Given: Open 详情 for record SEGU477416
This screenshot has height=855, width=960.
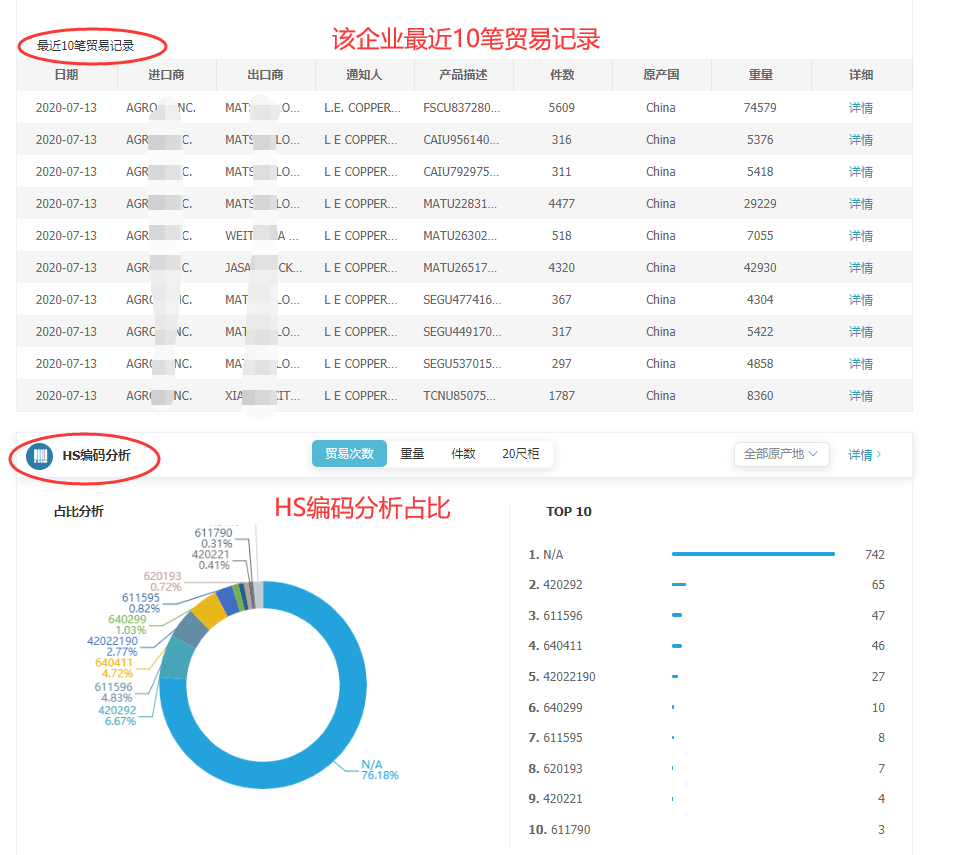Looking at the screenshot, I should (x=860, y=299).
